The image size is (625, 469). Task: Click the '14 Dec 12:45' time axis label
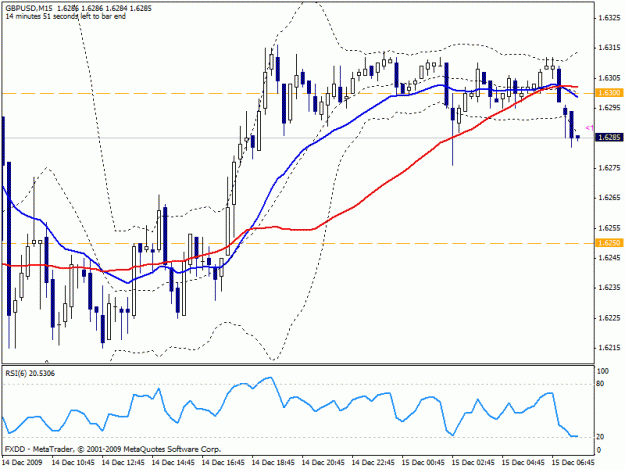[123, 463]
